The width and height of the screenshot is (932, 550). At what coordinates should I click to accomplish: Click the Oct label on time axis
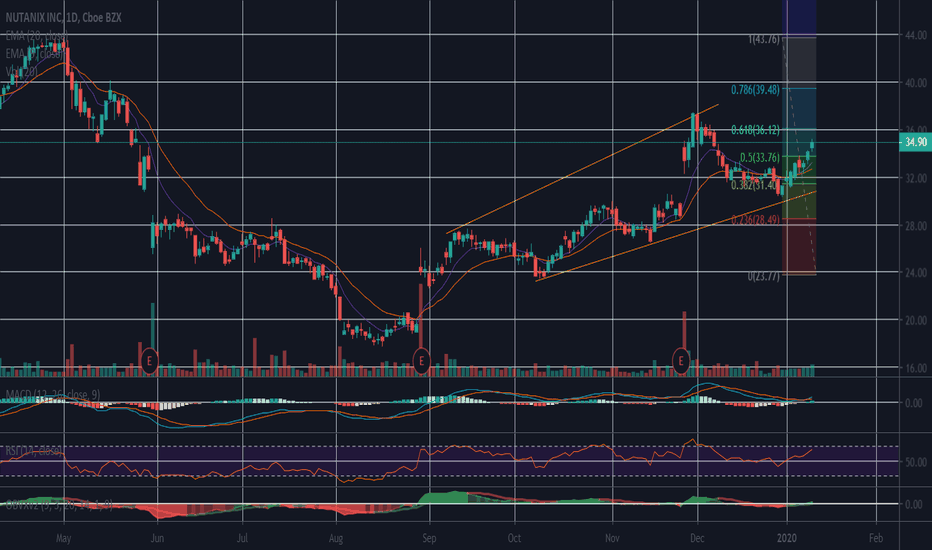514,538
